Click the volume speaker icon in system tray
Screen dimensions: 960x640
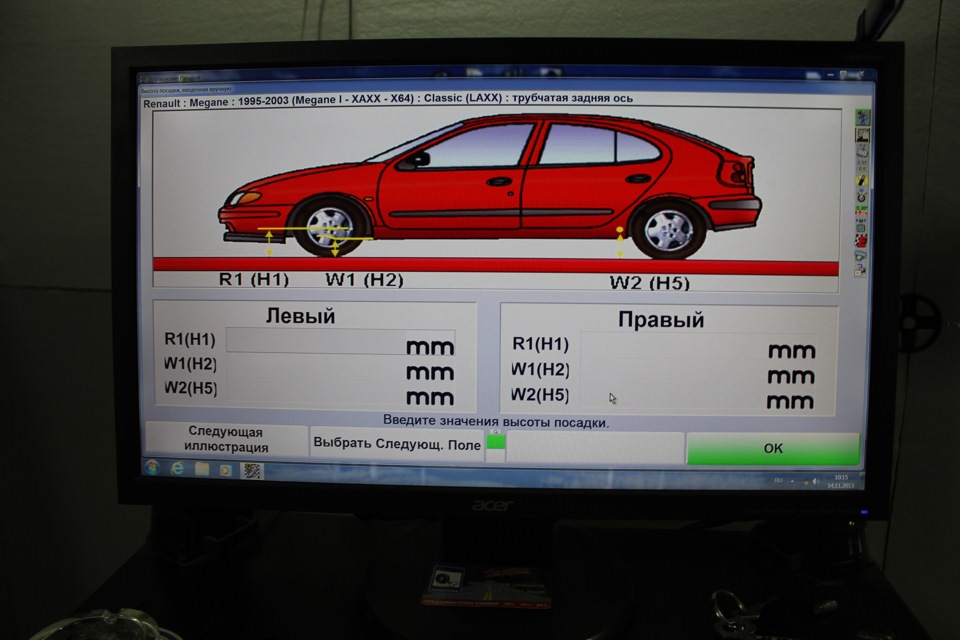tap(816, 481)
